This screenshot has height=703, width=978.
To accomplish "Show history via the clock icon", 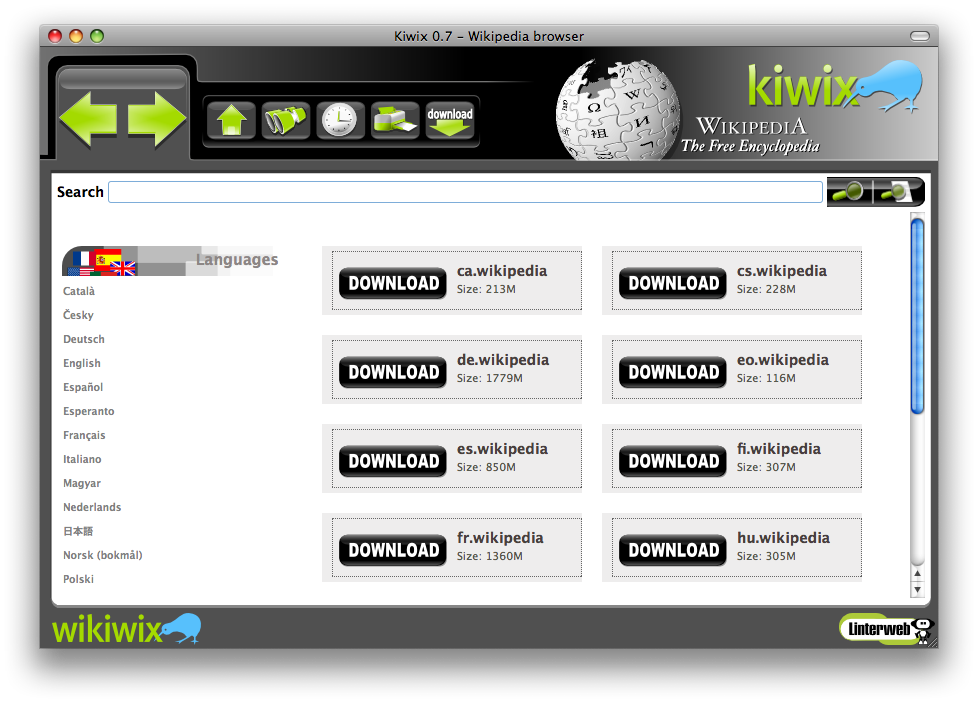I will [x=340, y=120].
